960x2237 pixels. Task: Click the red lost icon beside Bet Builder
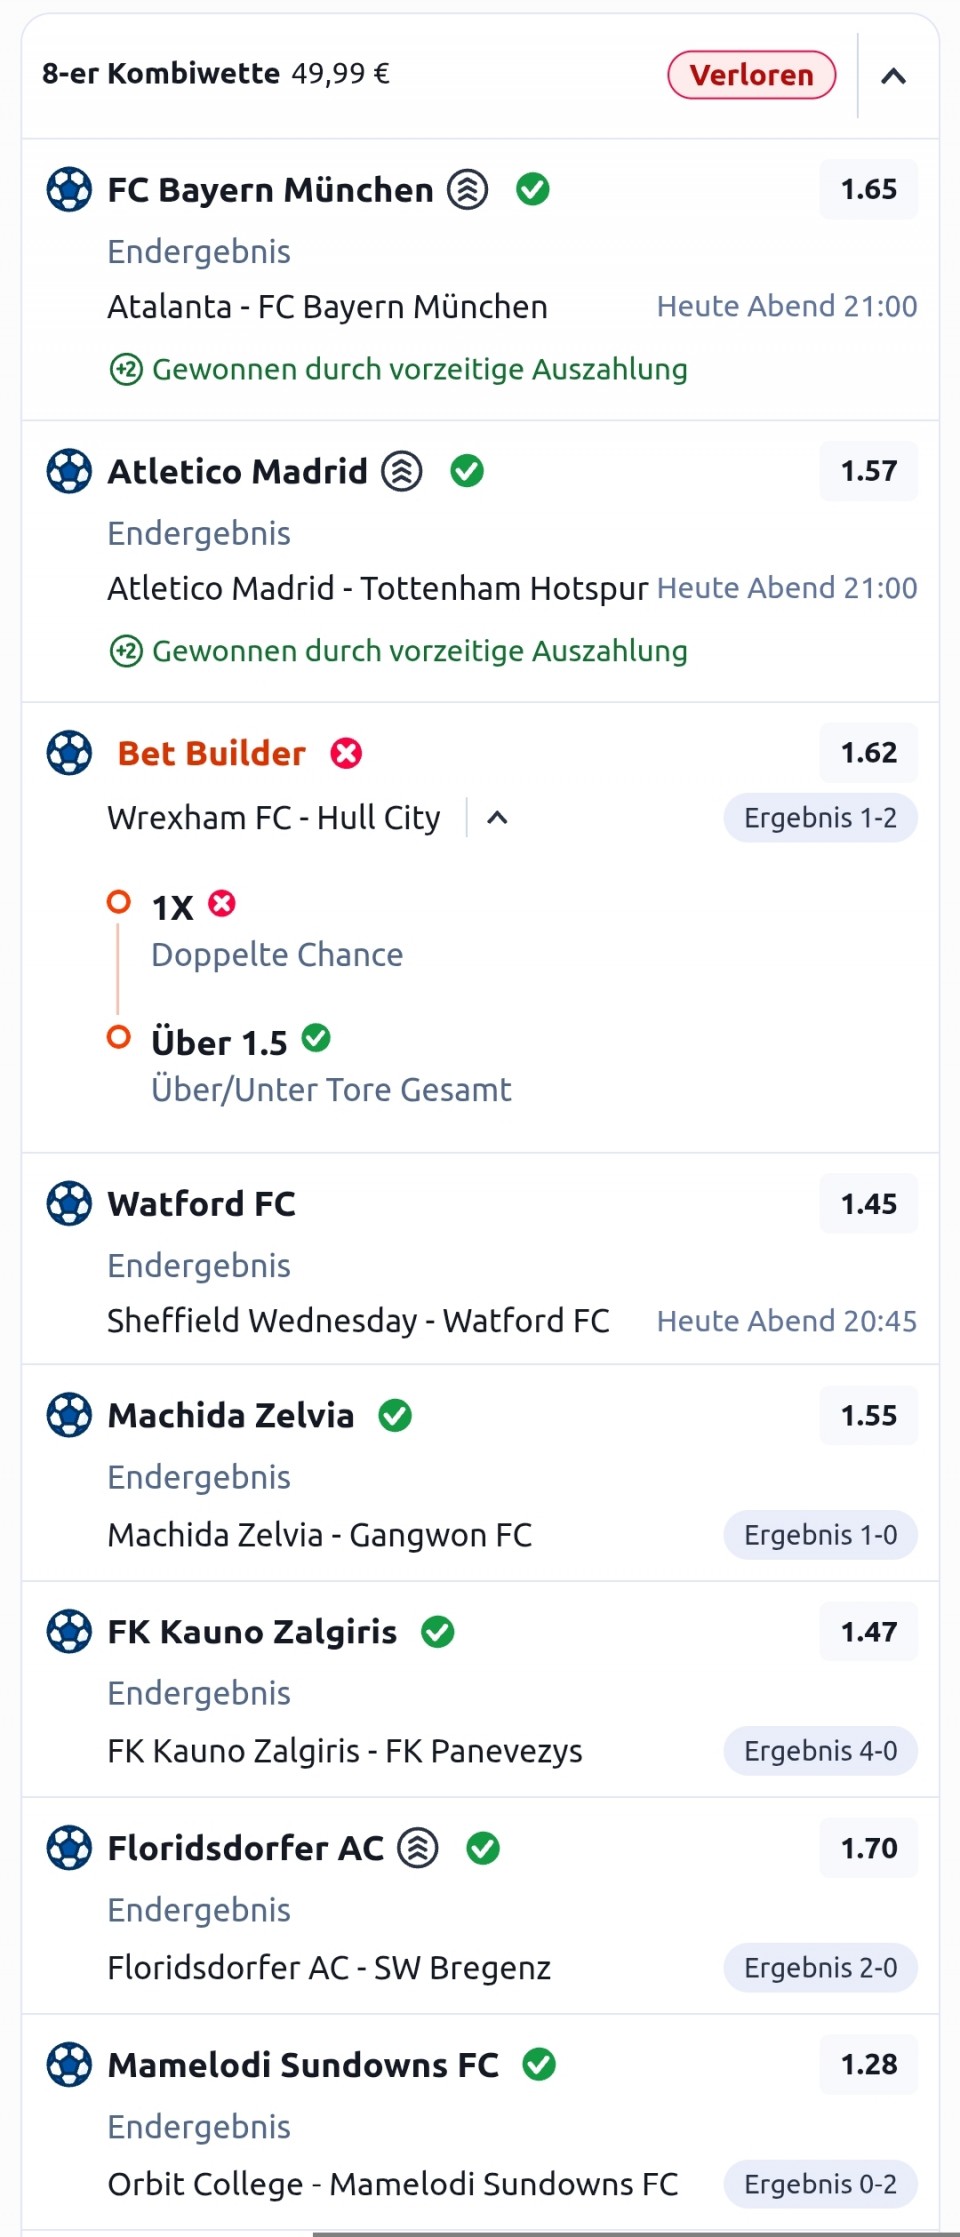(346, 753)
